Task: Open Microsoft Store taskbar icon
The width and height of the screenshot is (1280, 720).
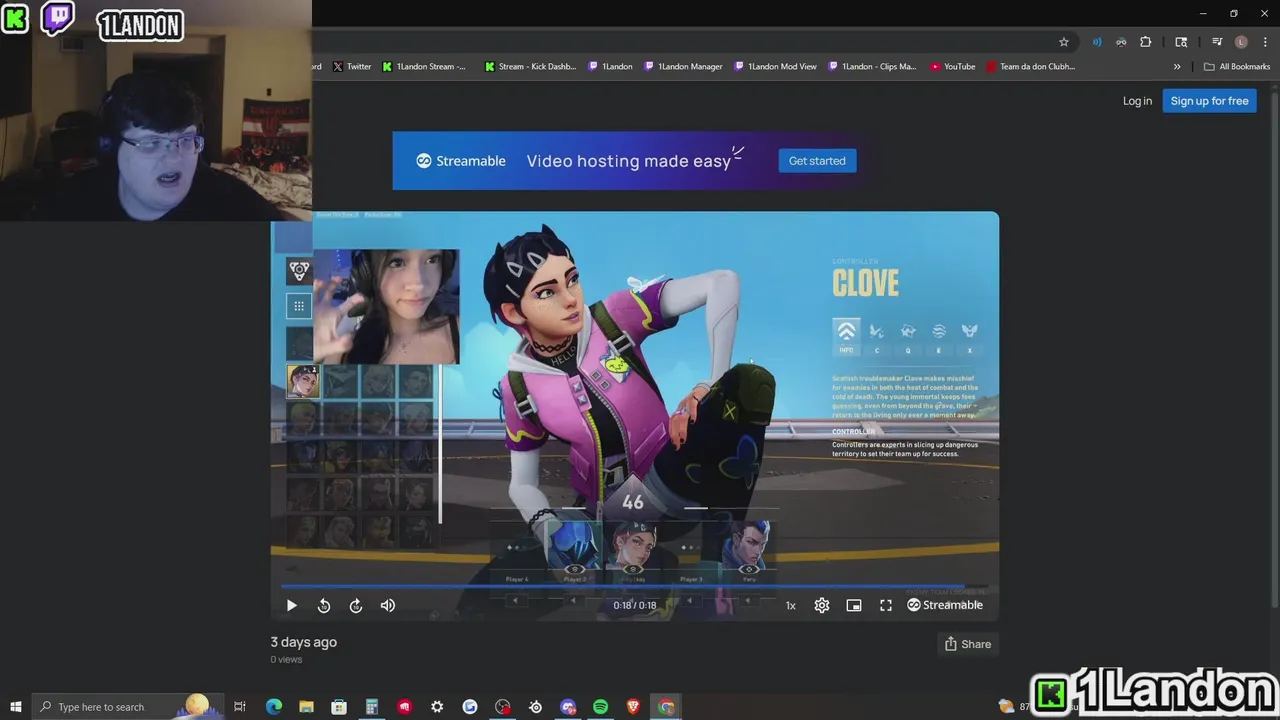Action: [339, 707]
